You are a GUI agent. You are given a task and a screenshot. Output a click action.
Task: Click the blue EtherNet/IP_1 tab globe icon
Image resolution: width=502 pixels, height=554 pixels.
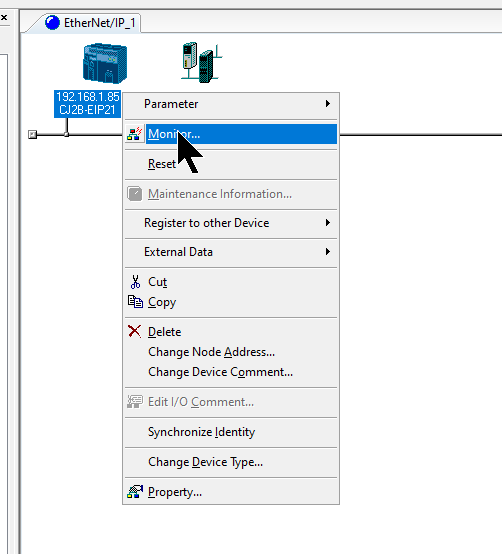[x=52, y=23]
